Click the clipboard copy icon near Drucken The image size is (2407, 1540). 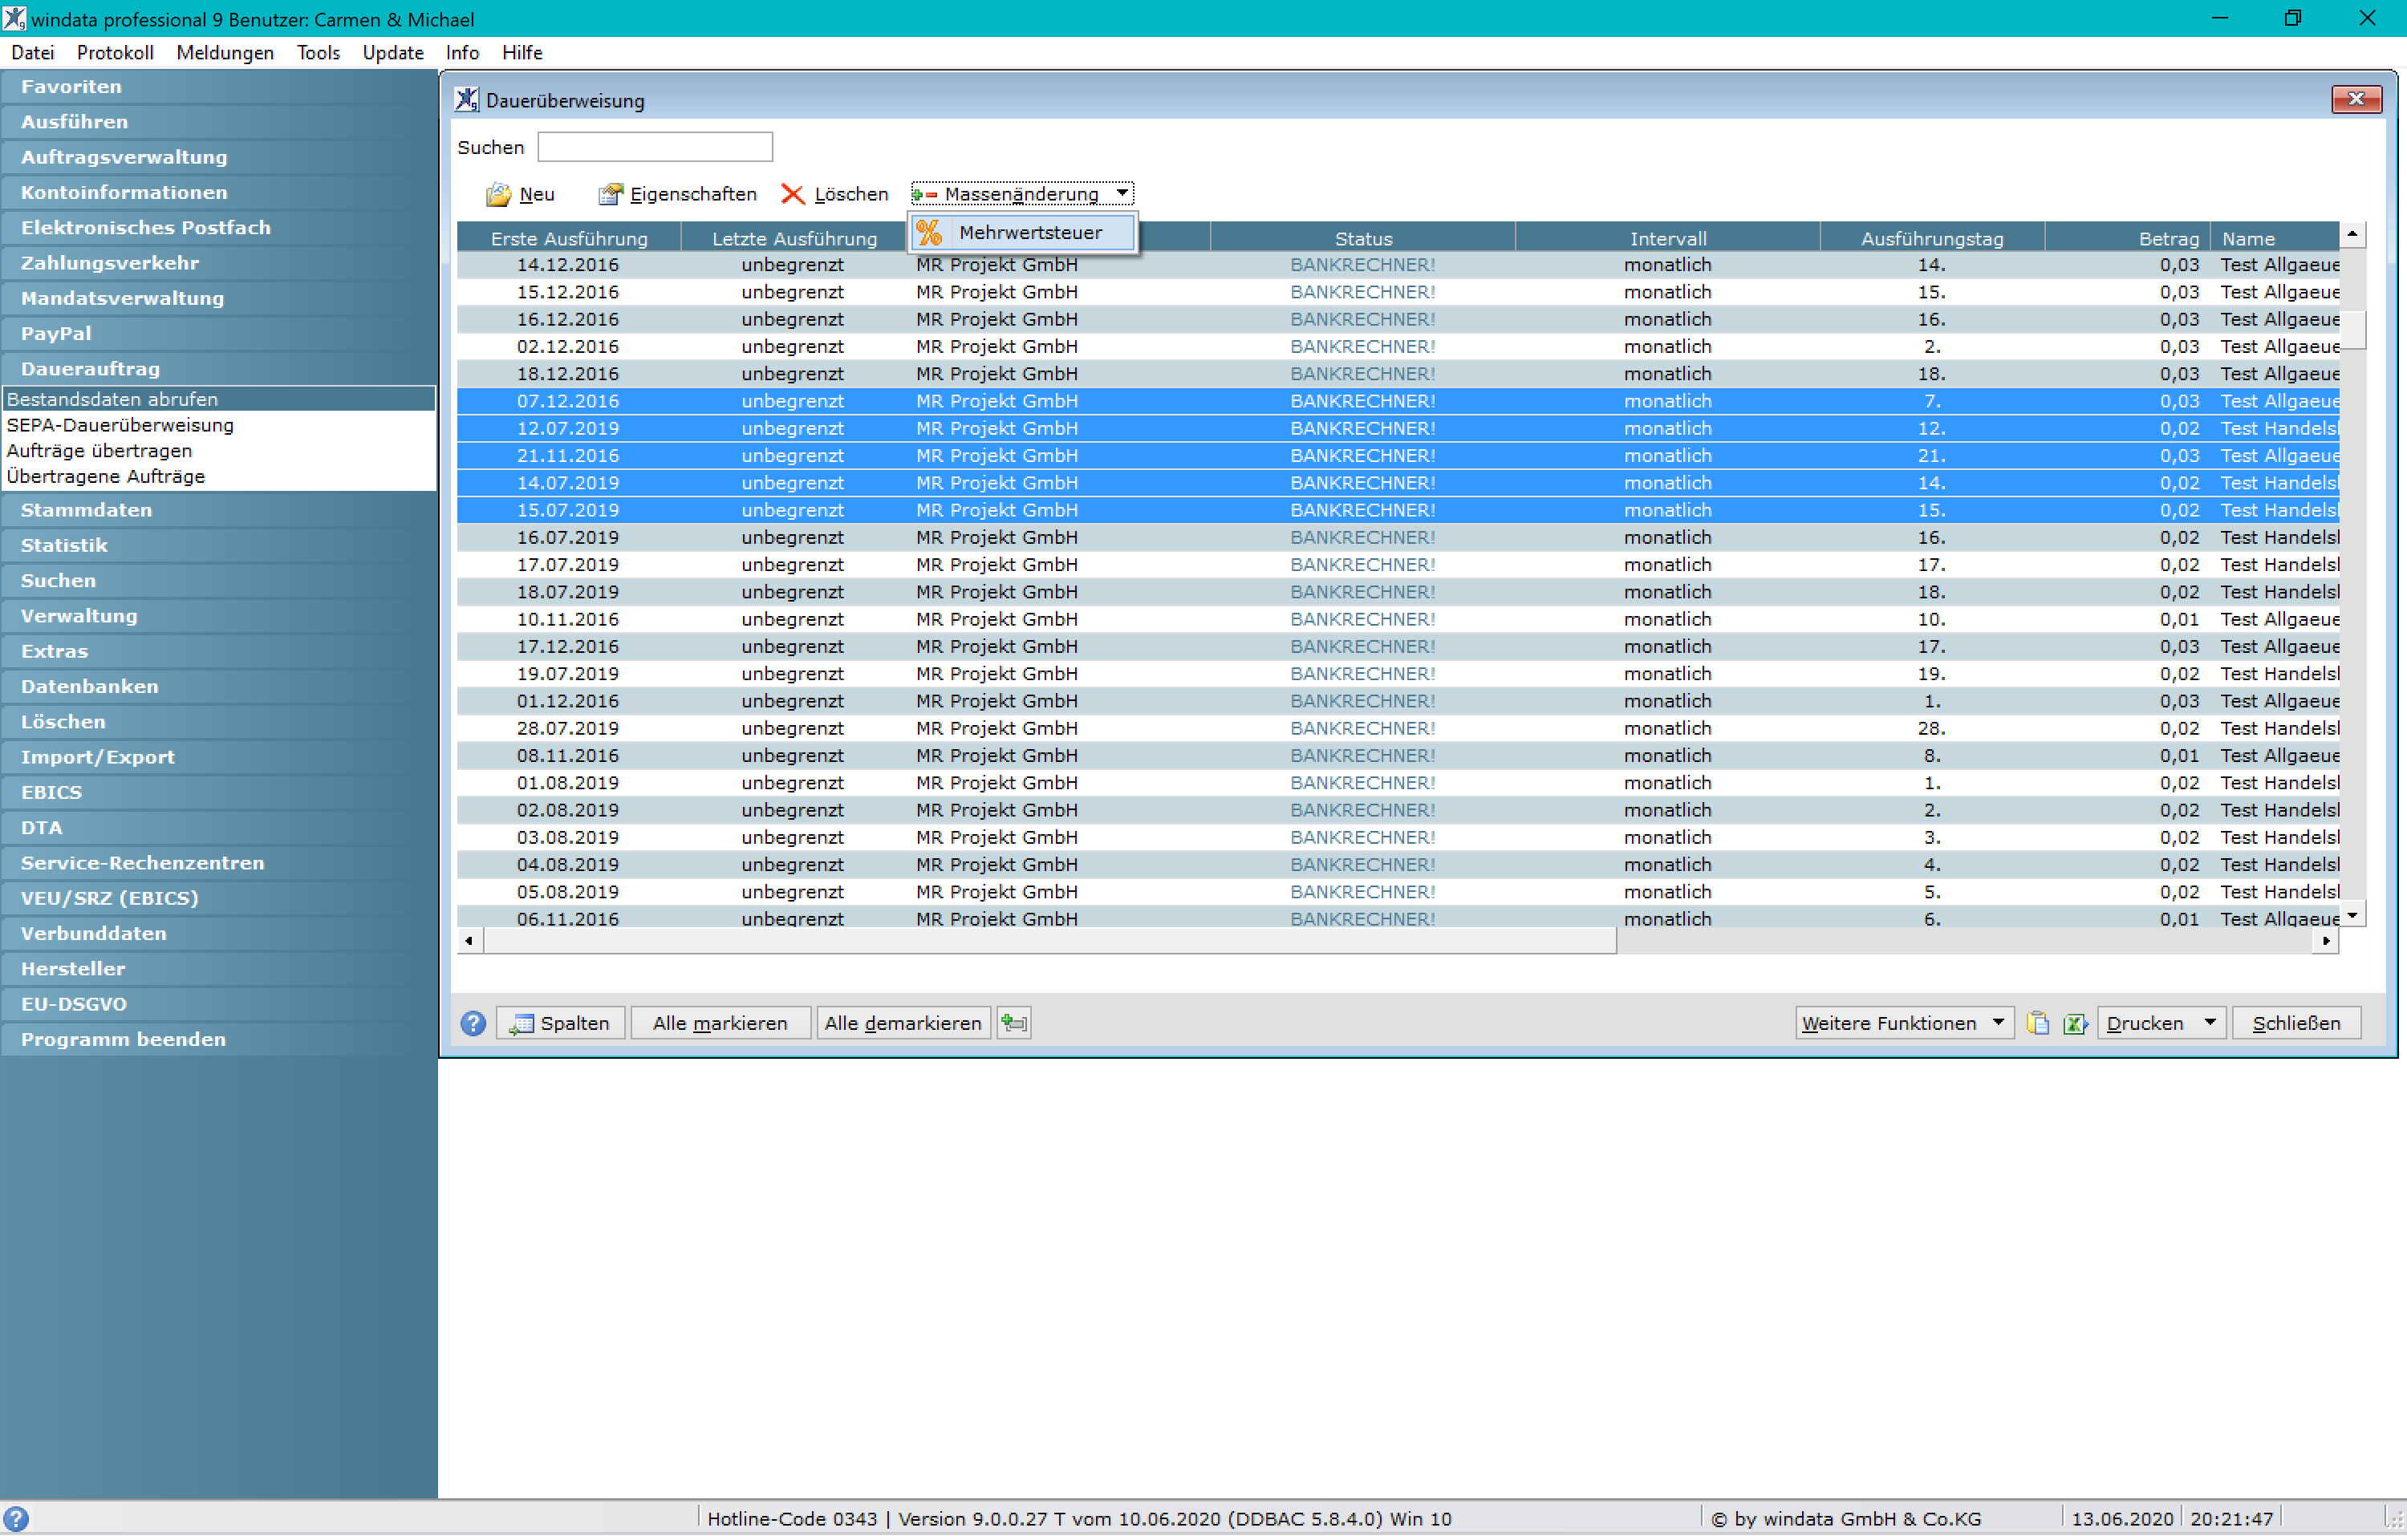pyautogui.click(x=2038, y=1023)
